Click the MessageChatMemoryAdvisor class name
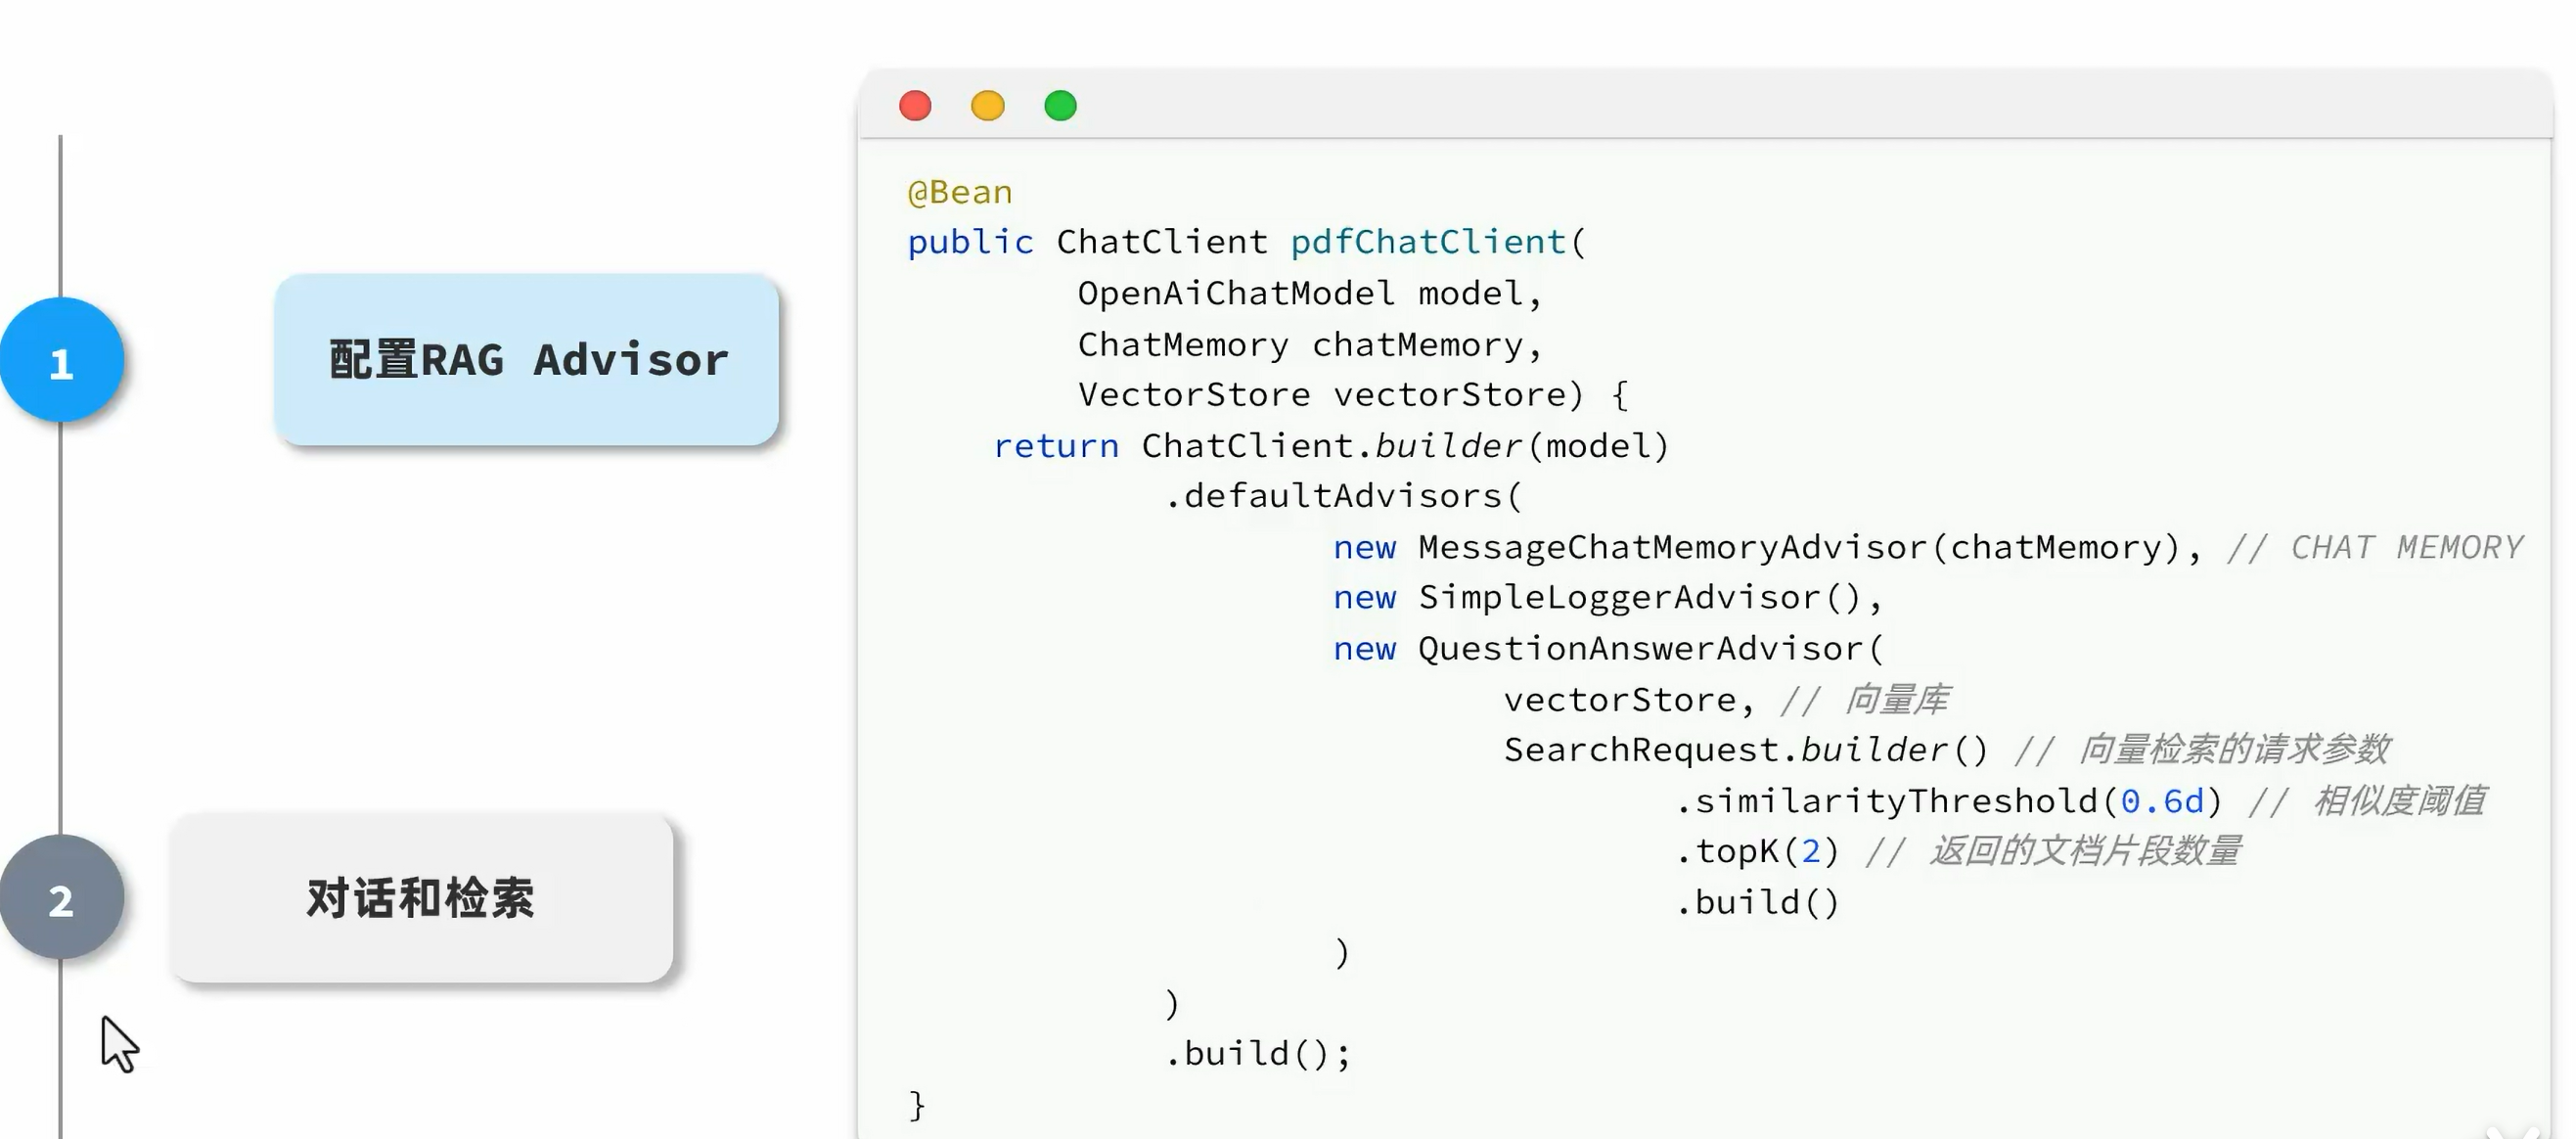This screenshot has width=2576, height=1139. [1672, 547]
